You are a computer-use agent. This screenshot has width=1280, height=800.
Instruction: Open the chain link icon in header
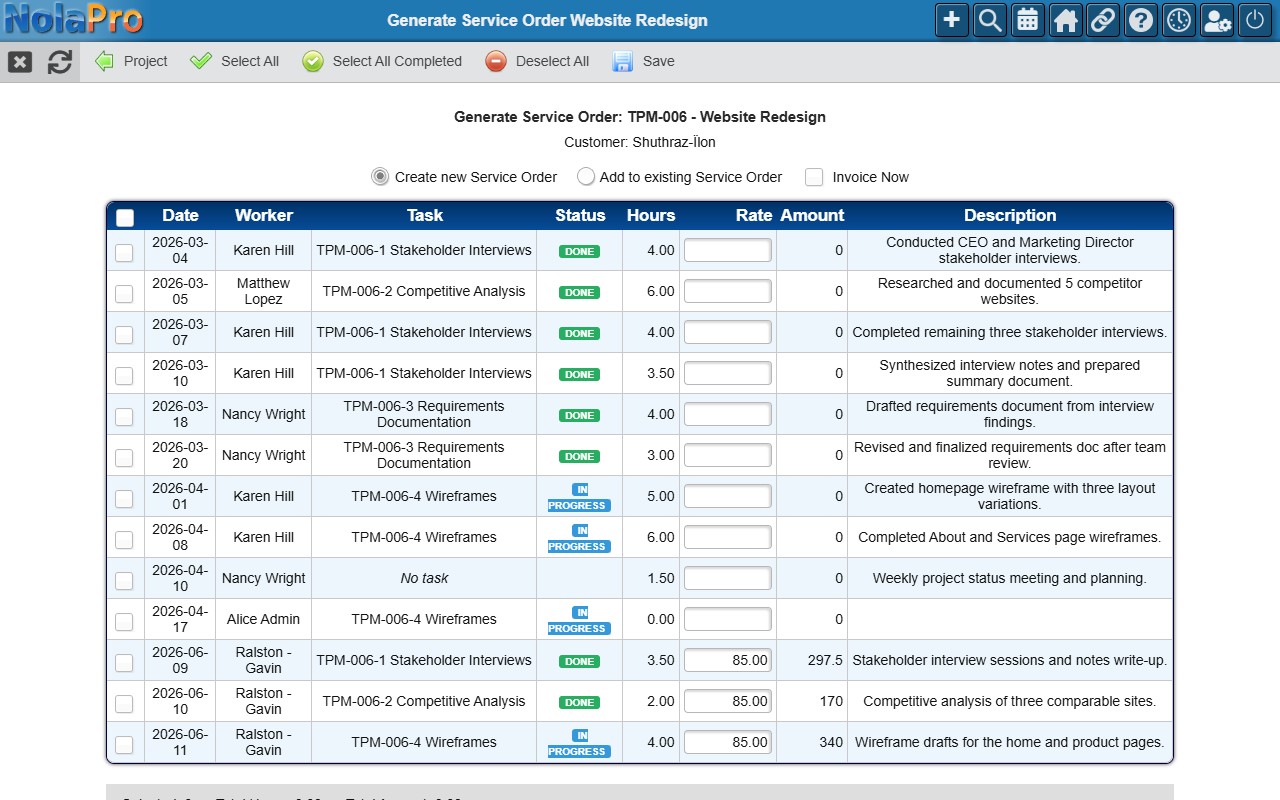tap(1103, 20)
